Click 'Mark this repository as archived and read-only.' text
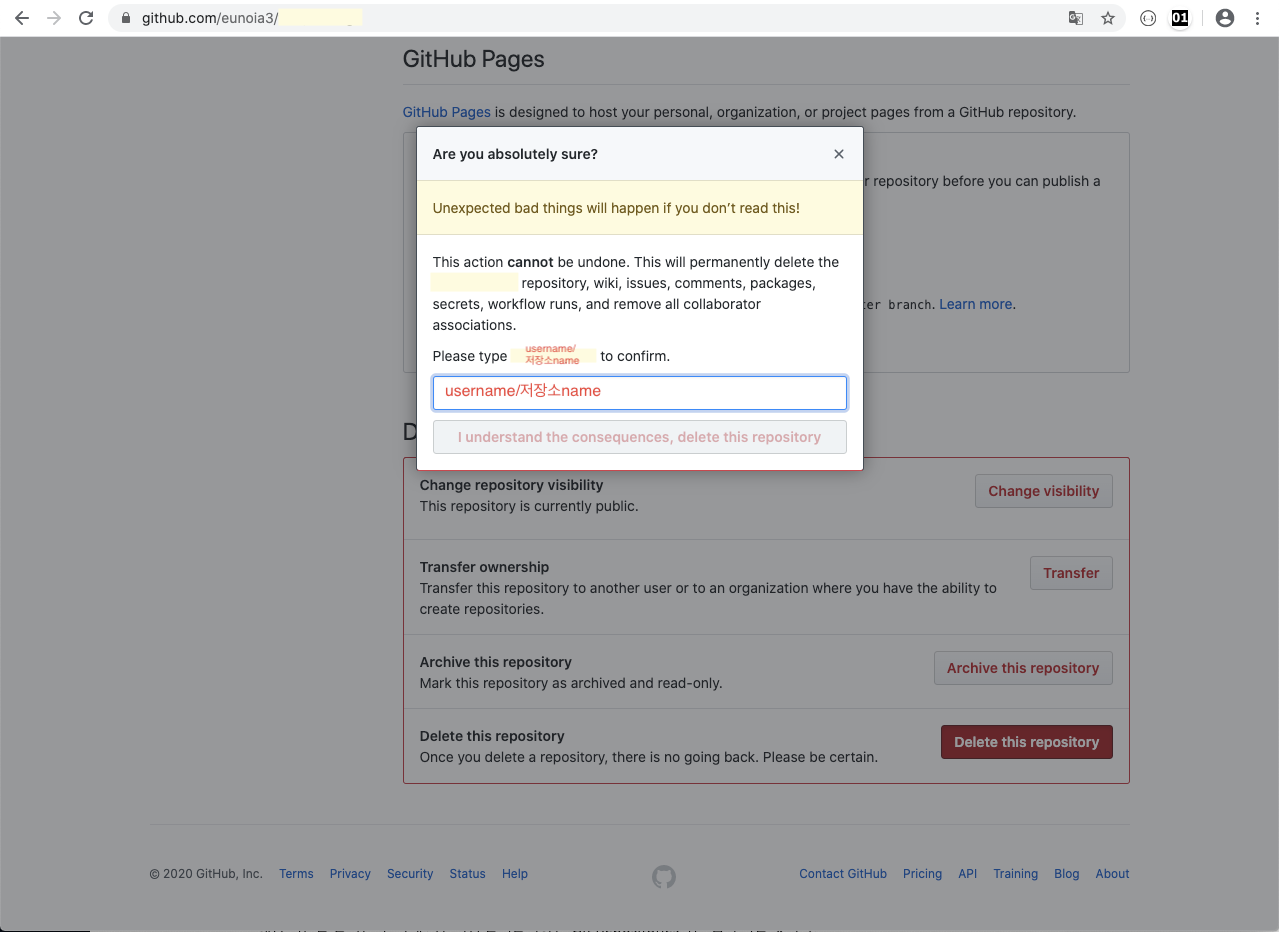The image size is (1279, 932). coord(571,683)
